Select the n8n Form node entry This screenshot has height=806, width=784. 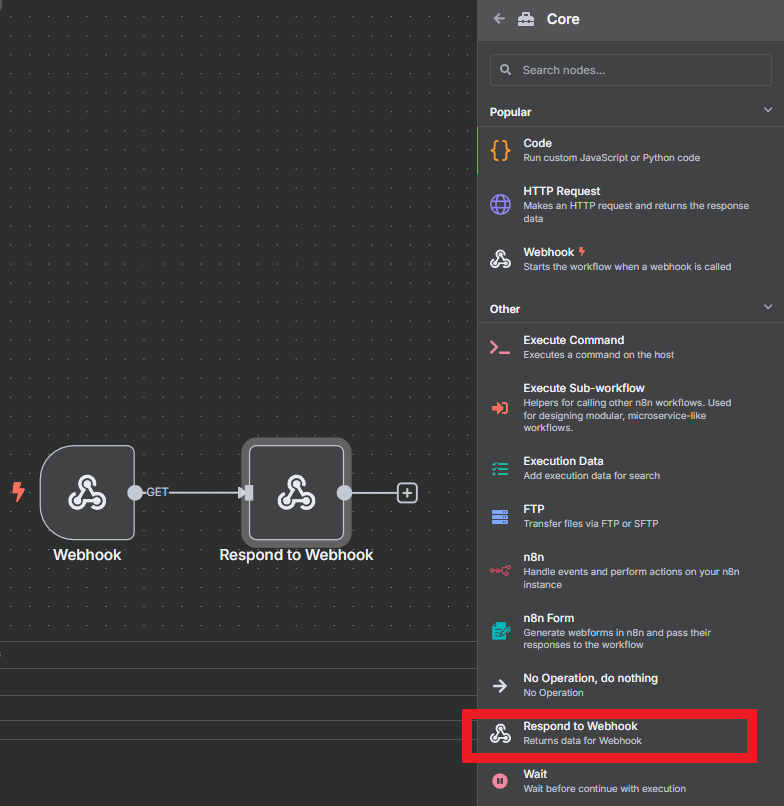(630, 631)
